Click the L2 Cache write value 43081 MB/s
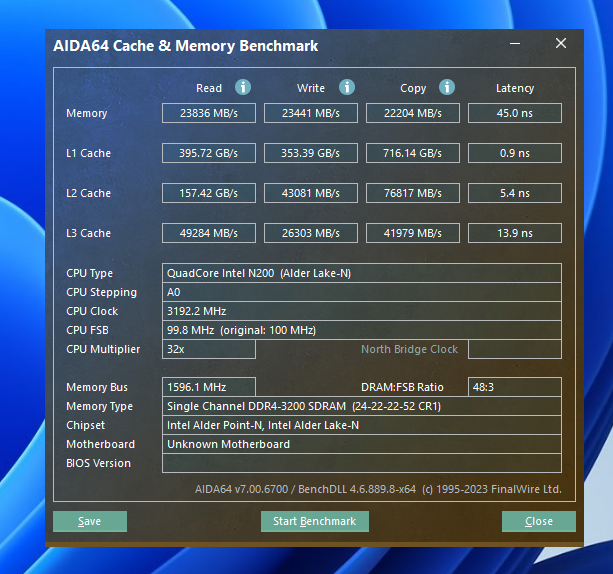Image resolution: width=613 pixels, height=574 pixels. (x=311, y=193)
